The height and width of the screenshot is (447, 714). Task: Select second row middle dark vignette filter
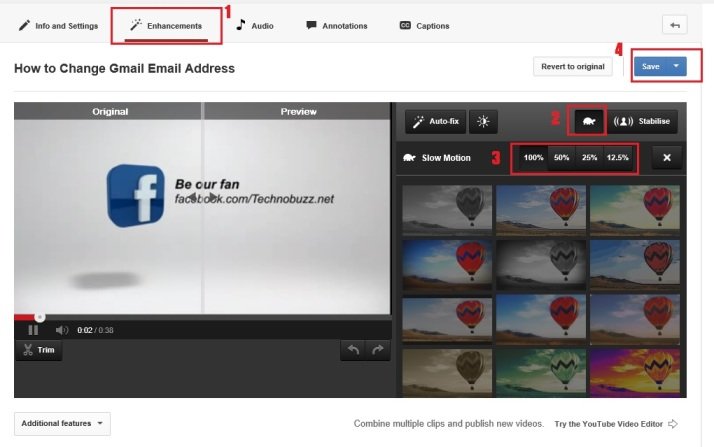click(x=541, y=264)
